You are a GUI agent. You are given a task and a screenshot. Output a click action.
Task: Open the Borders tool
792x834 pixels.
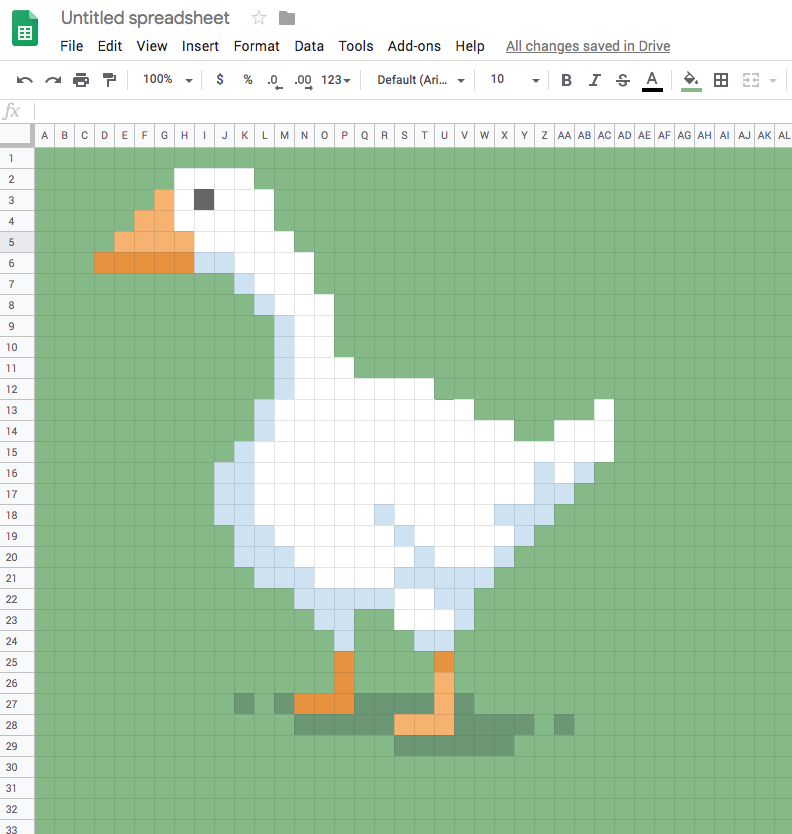point(721,80)
